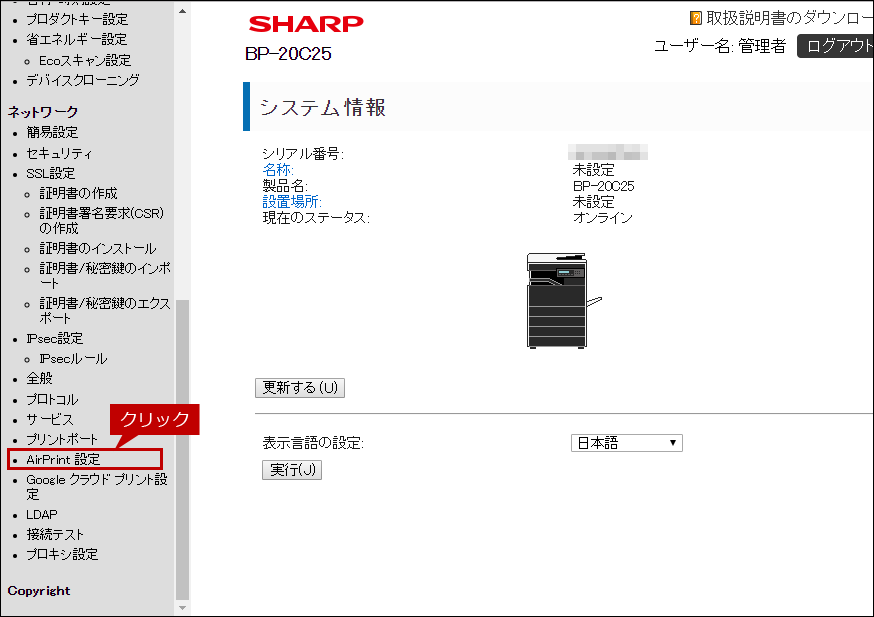Screen dimensions: 874x617
Task: Open デバイスクローニング menu item
Action: pos(83,80)
